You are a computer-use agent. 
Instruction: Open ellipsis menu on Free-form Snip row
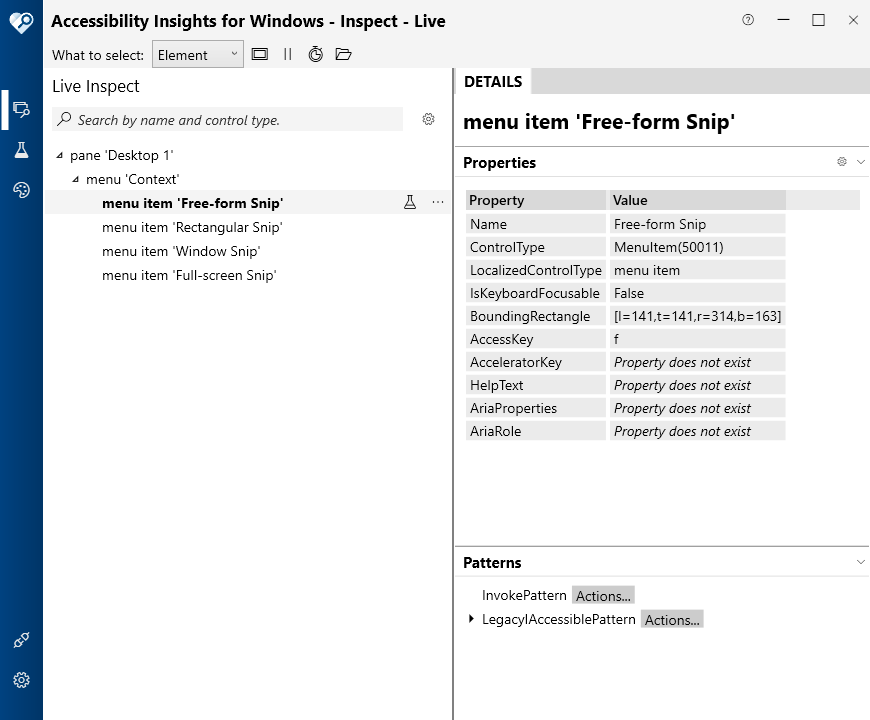438,202
